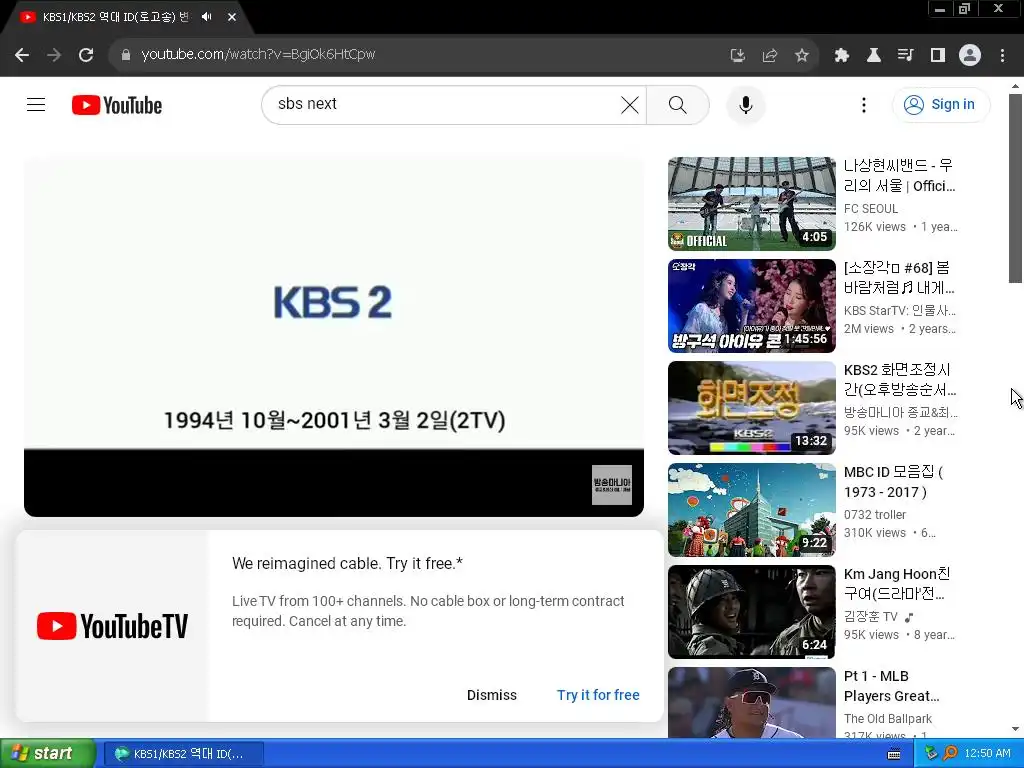Screen dimensions: 1024x768
Task: Open YouTube settings three-dot menu
Action: coord(864,105)
